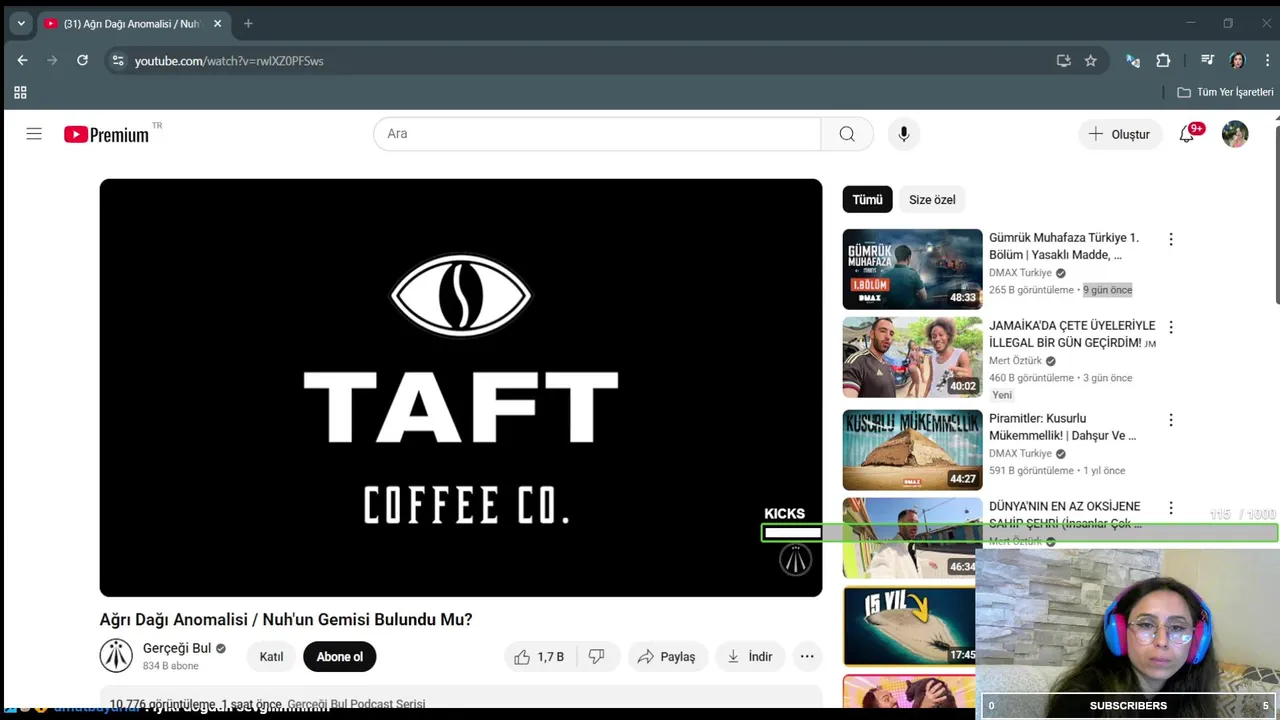Select the Tümü filter chip
1280x720 pixels.
tap(867, 200)
